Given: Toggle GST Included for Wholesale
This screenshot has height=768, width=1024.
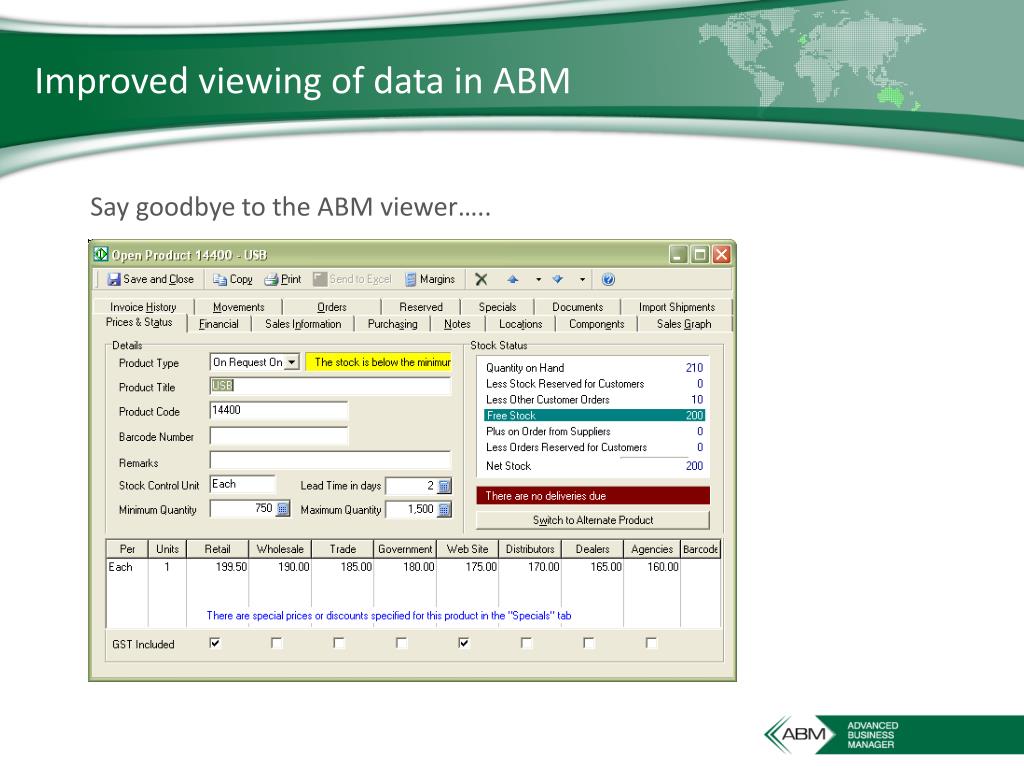Looking at the screenshot, I should pos(277,643).
